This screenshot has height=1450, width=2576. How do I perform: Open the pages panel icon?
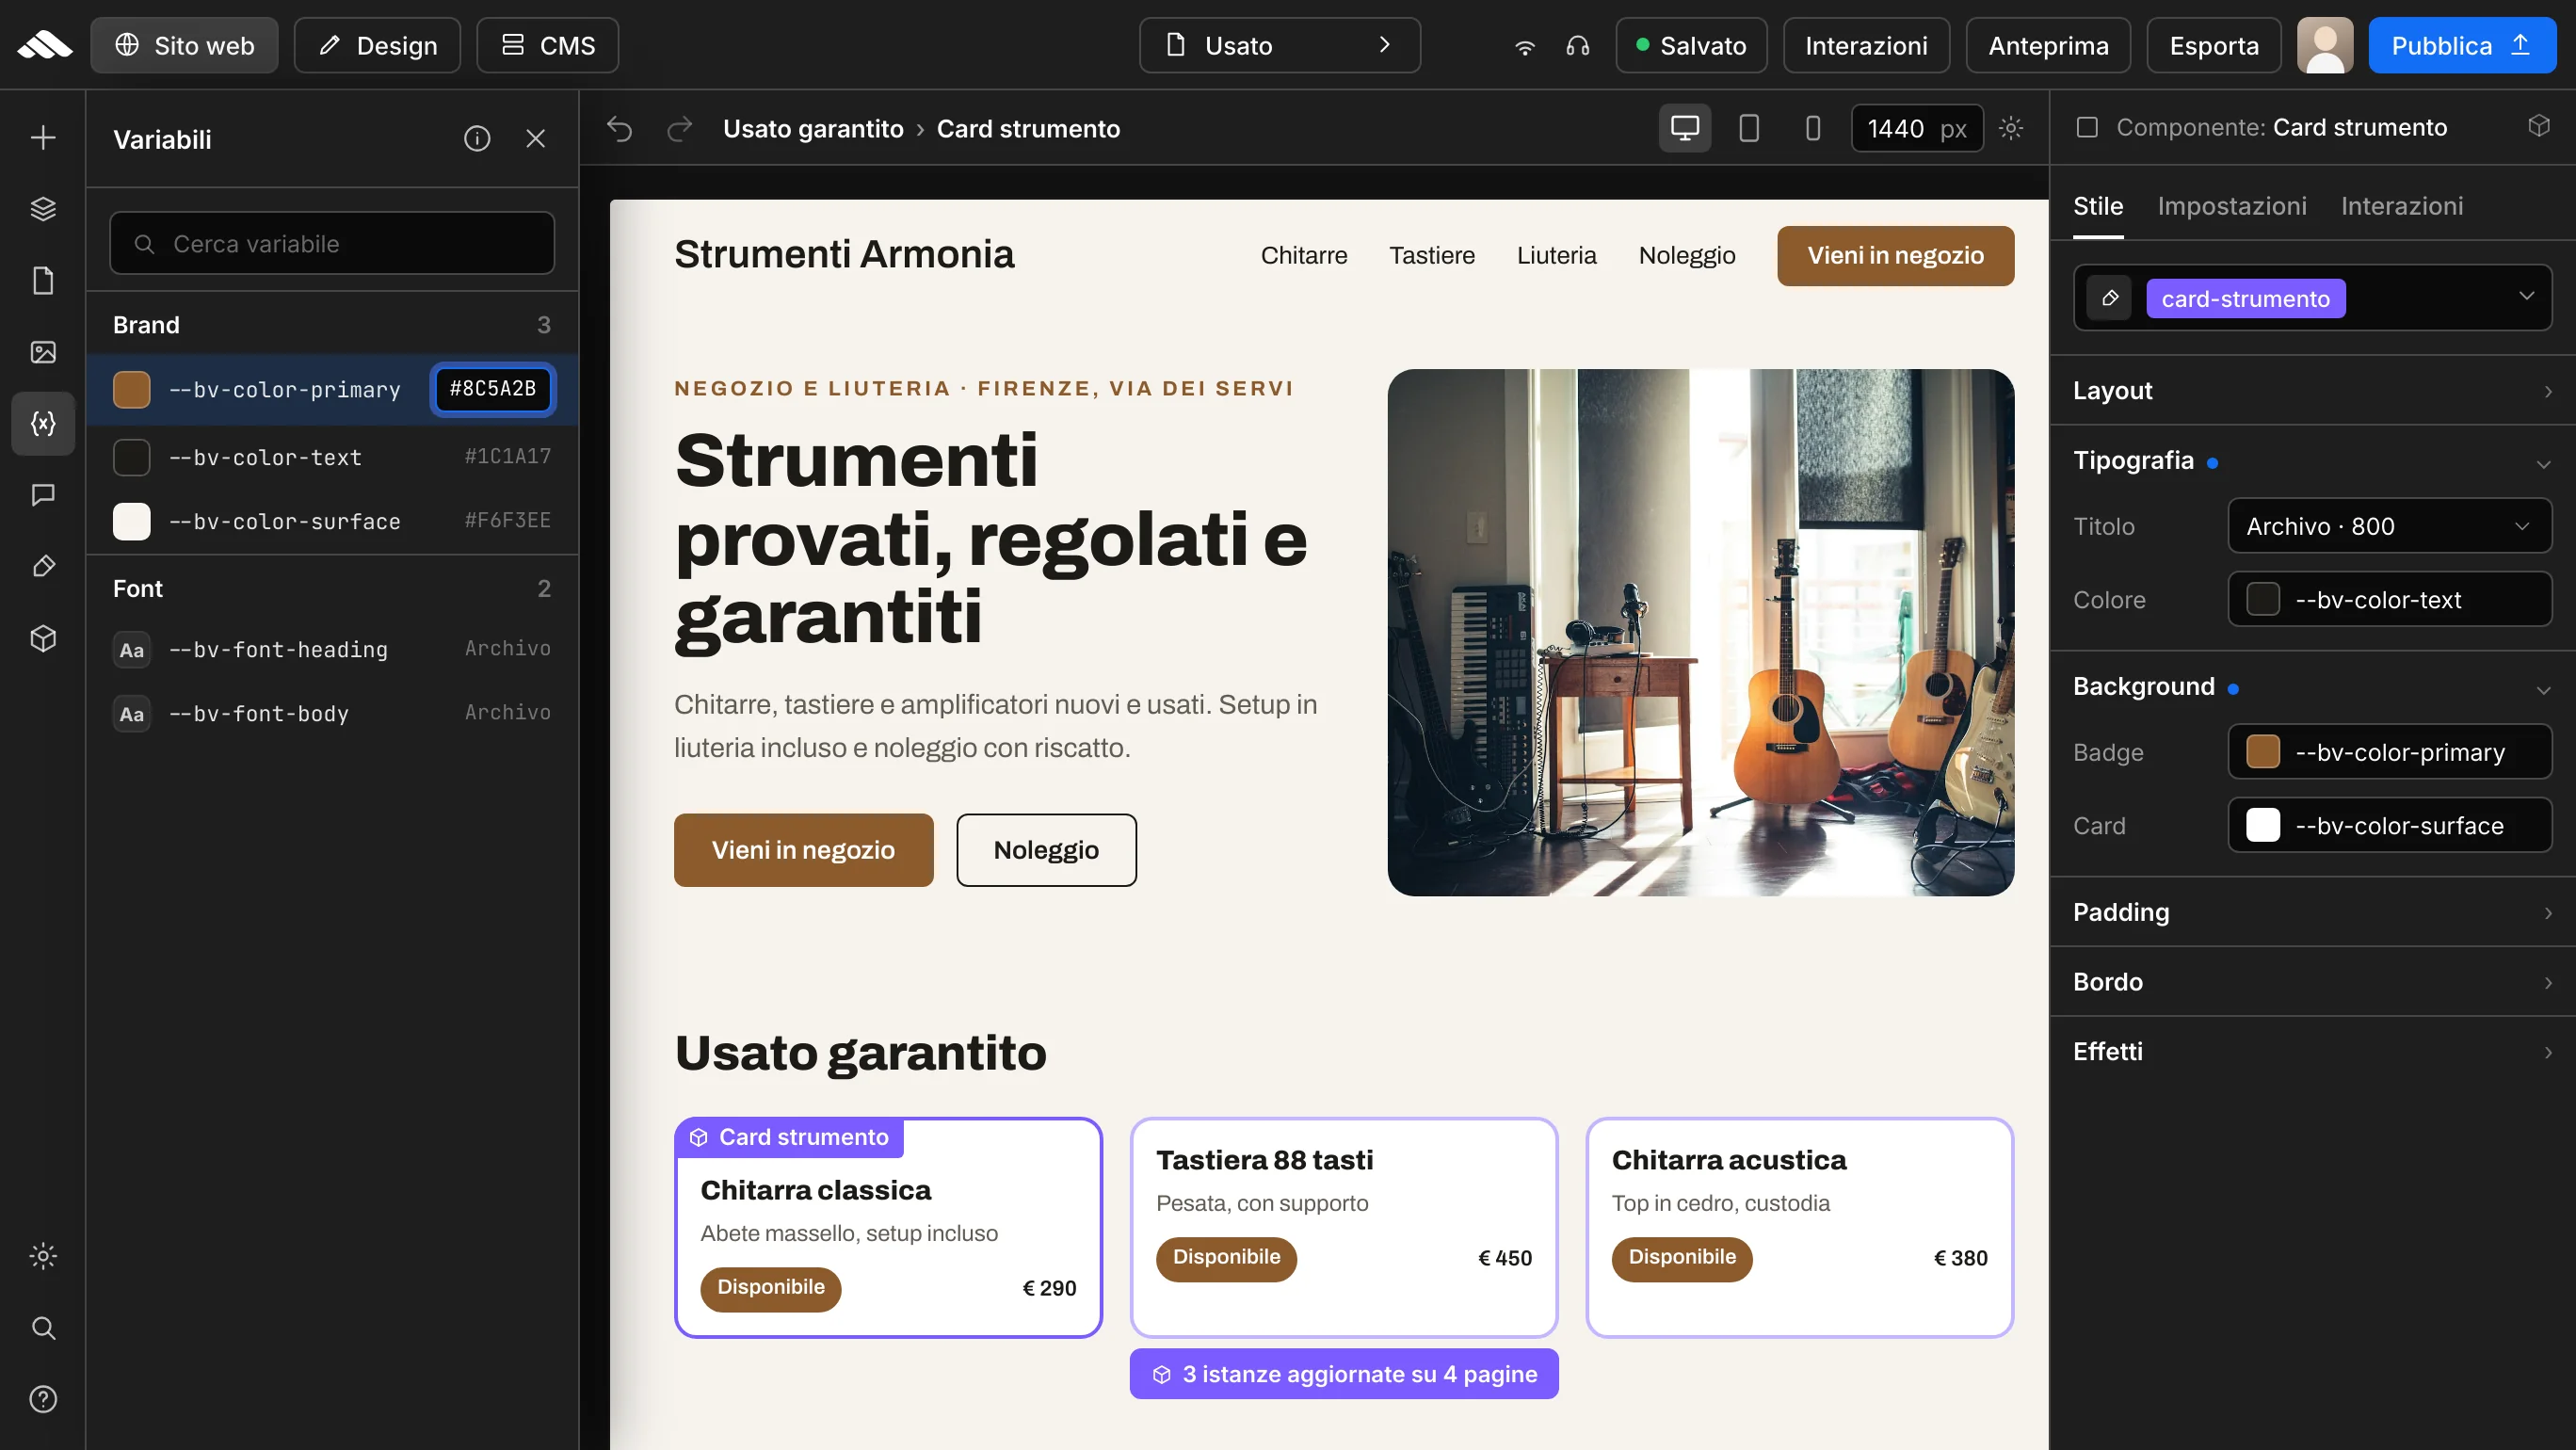coord(43,281)
